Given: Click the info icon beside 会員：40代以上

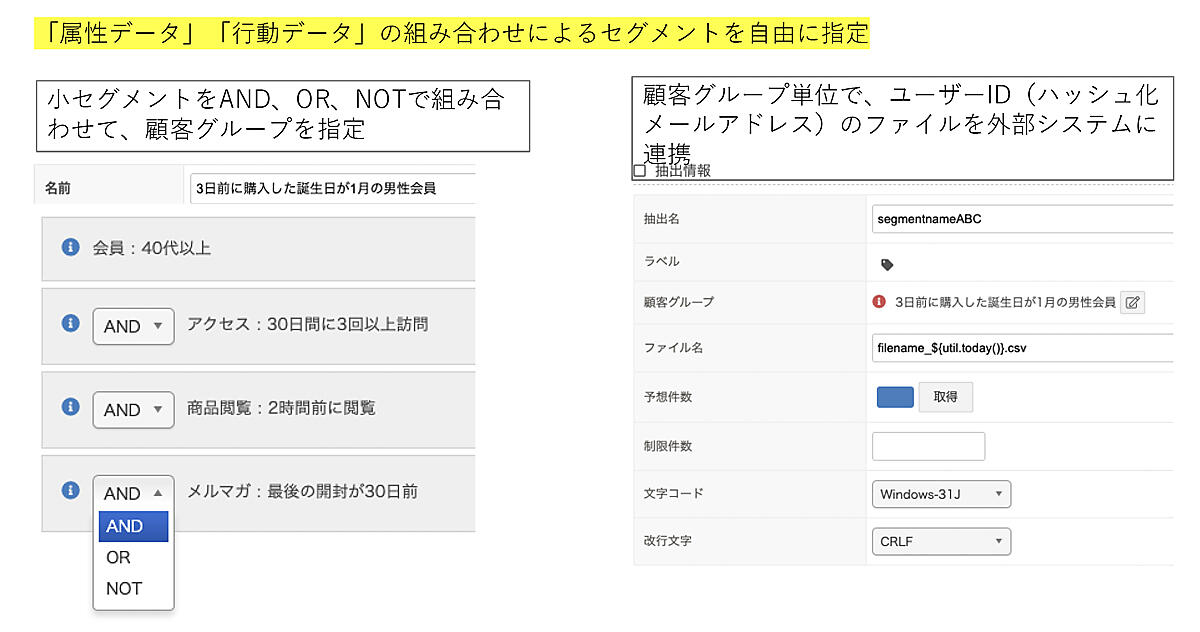Looking at the screenshot, I should (x=70, y=247).
